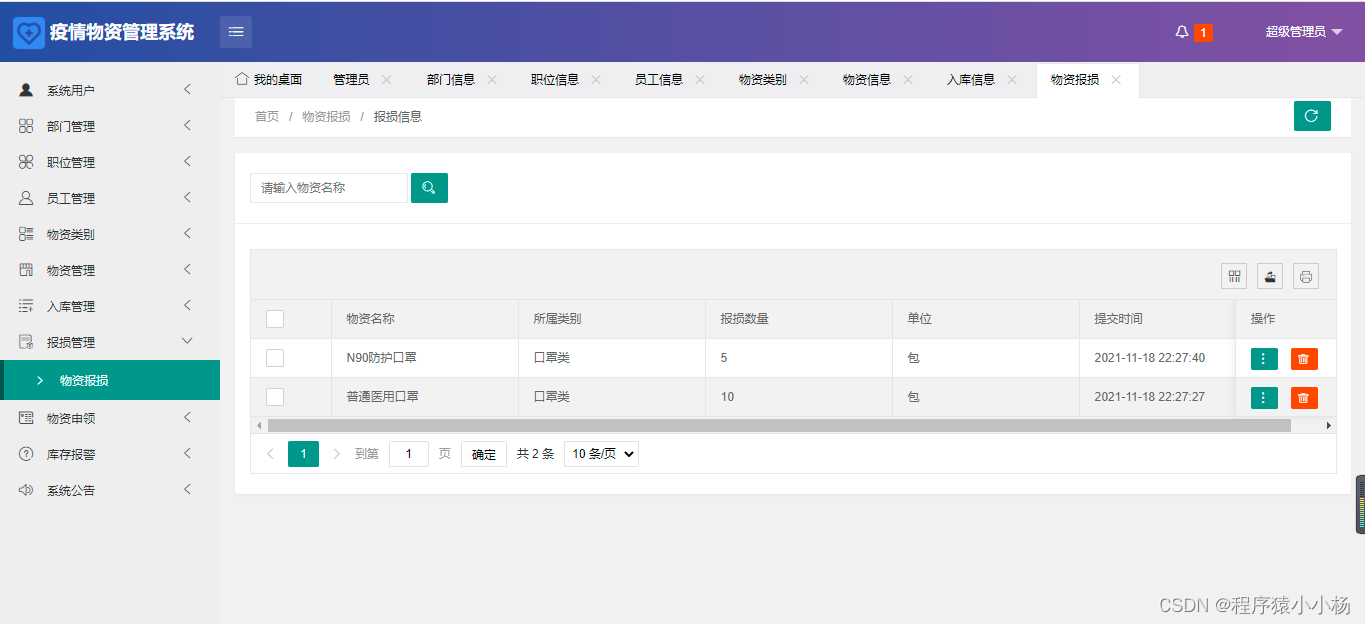
Task: Click the orange notification count badge
Action: (1203, 32)
